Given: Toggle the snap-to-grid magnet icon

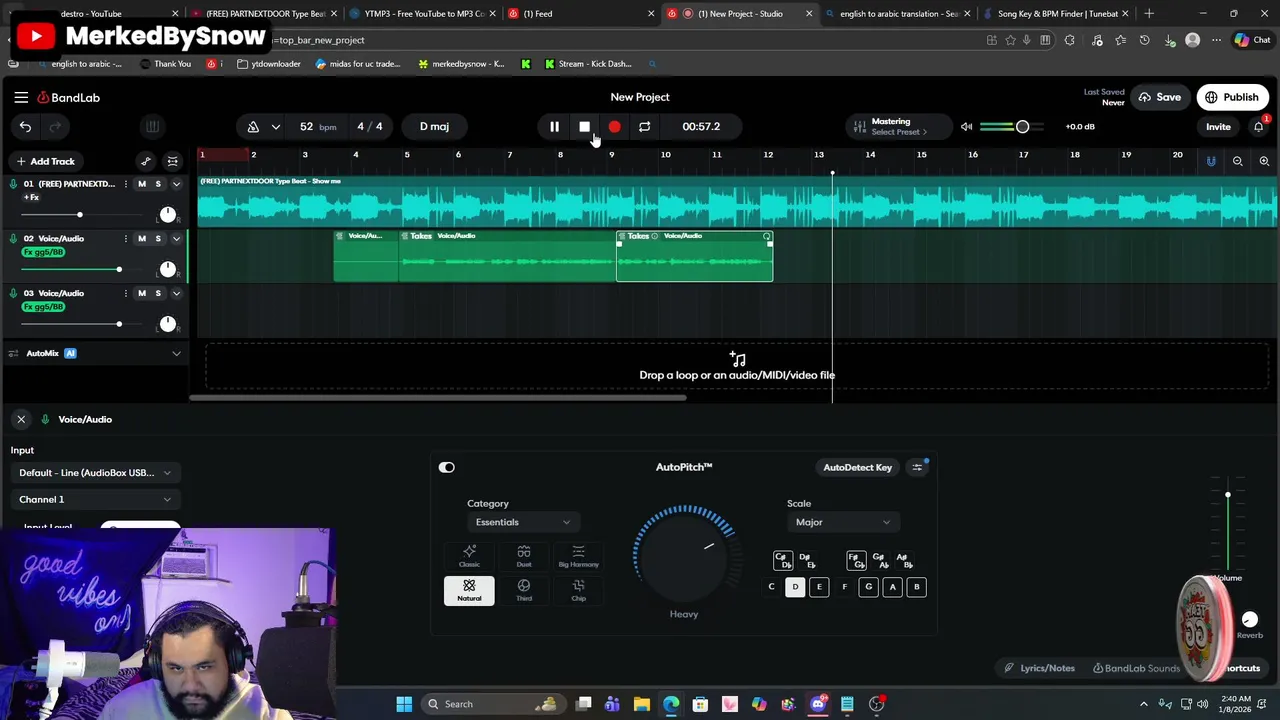Looking at the screenshot, I should click(1211, 161).
